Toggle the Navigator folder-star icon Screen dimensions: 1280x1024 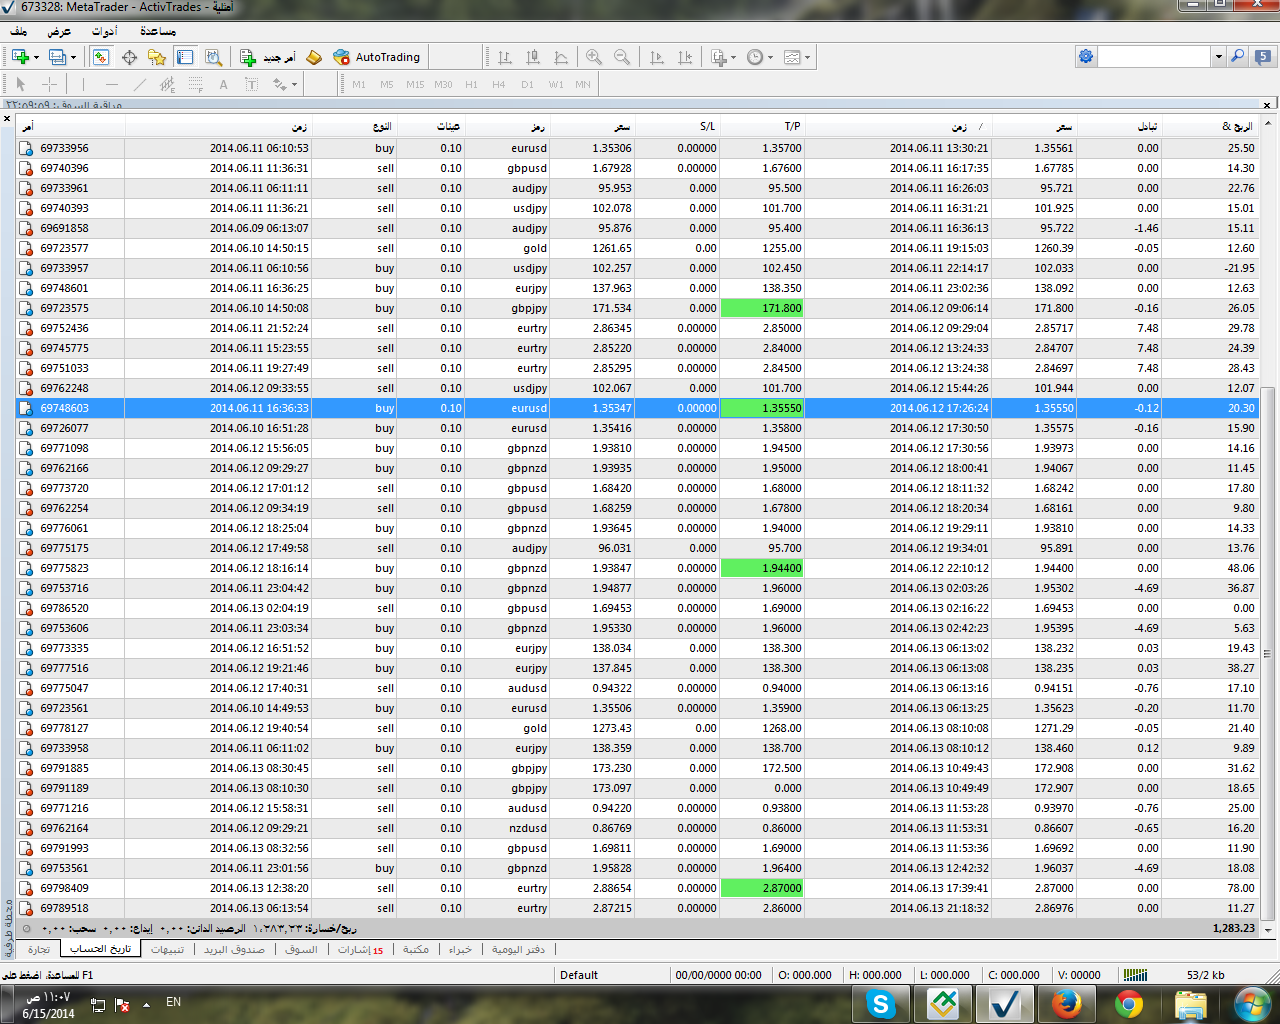point(157,57)
